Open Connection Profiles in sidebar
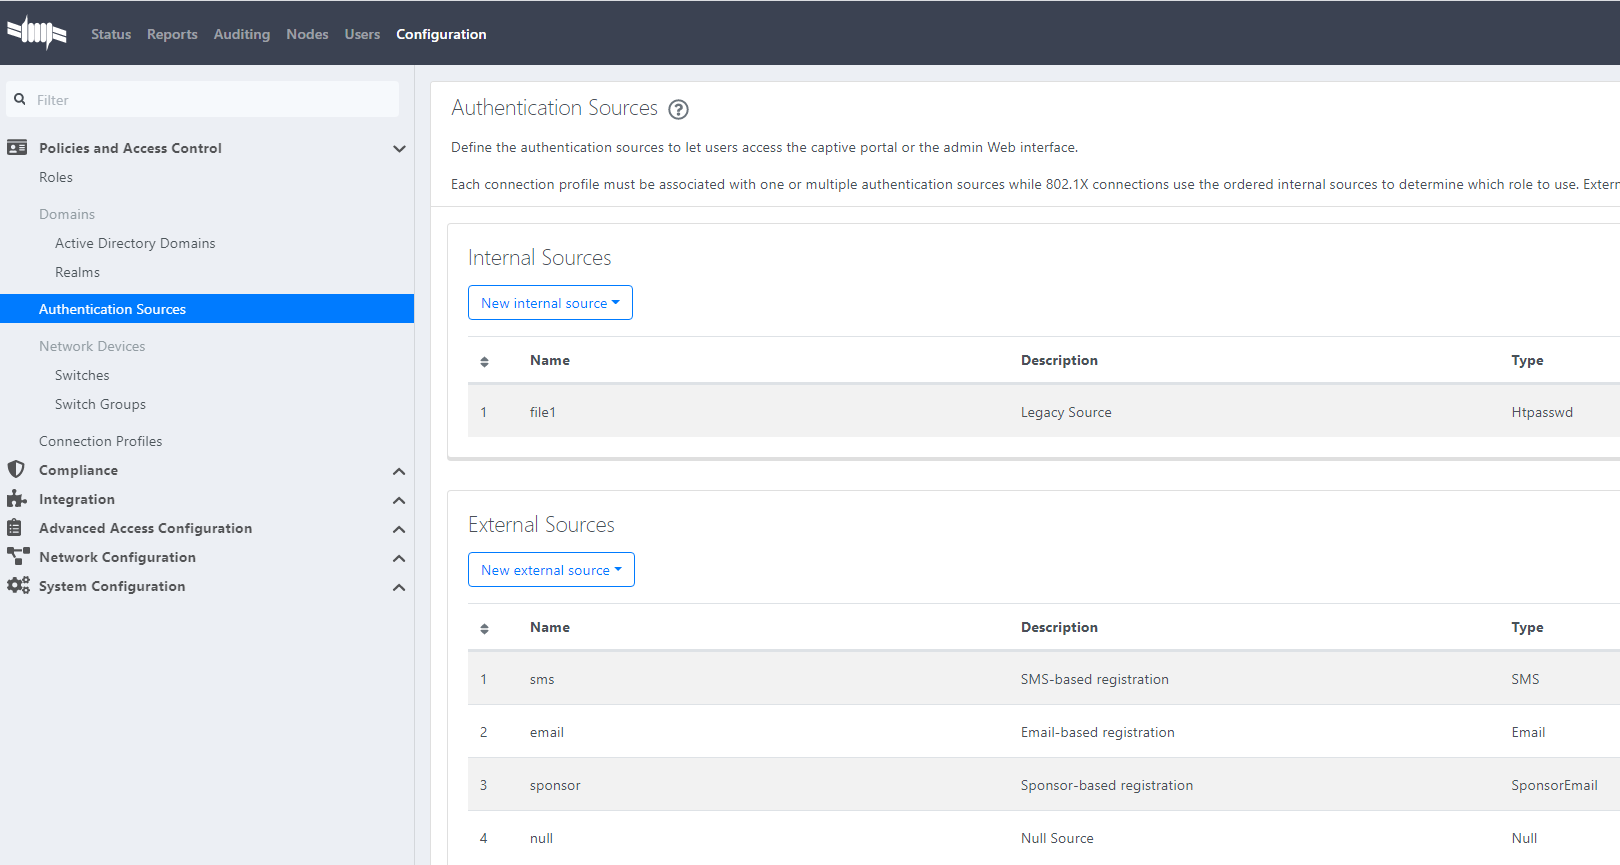Viewport: 1620px width, 865px height. coord(100,441)
